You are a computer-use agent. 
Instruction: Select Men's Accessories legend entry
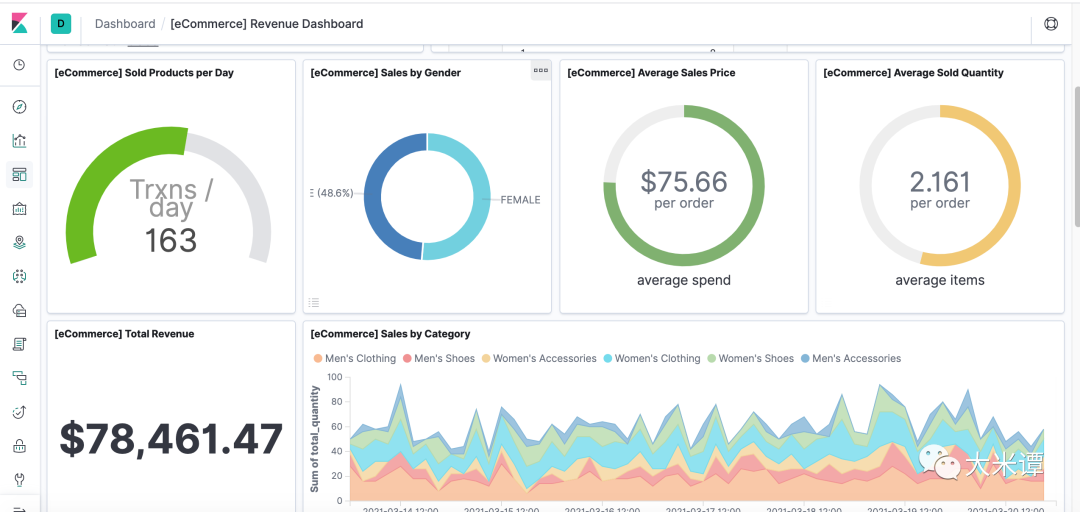click(851, 358)
